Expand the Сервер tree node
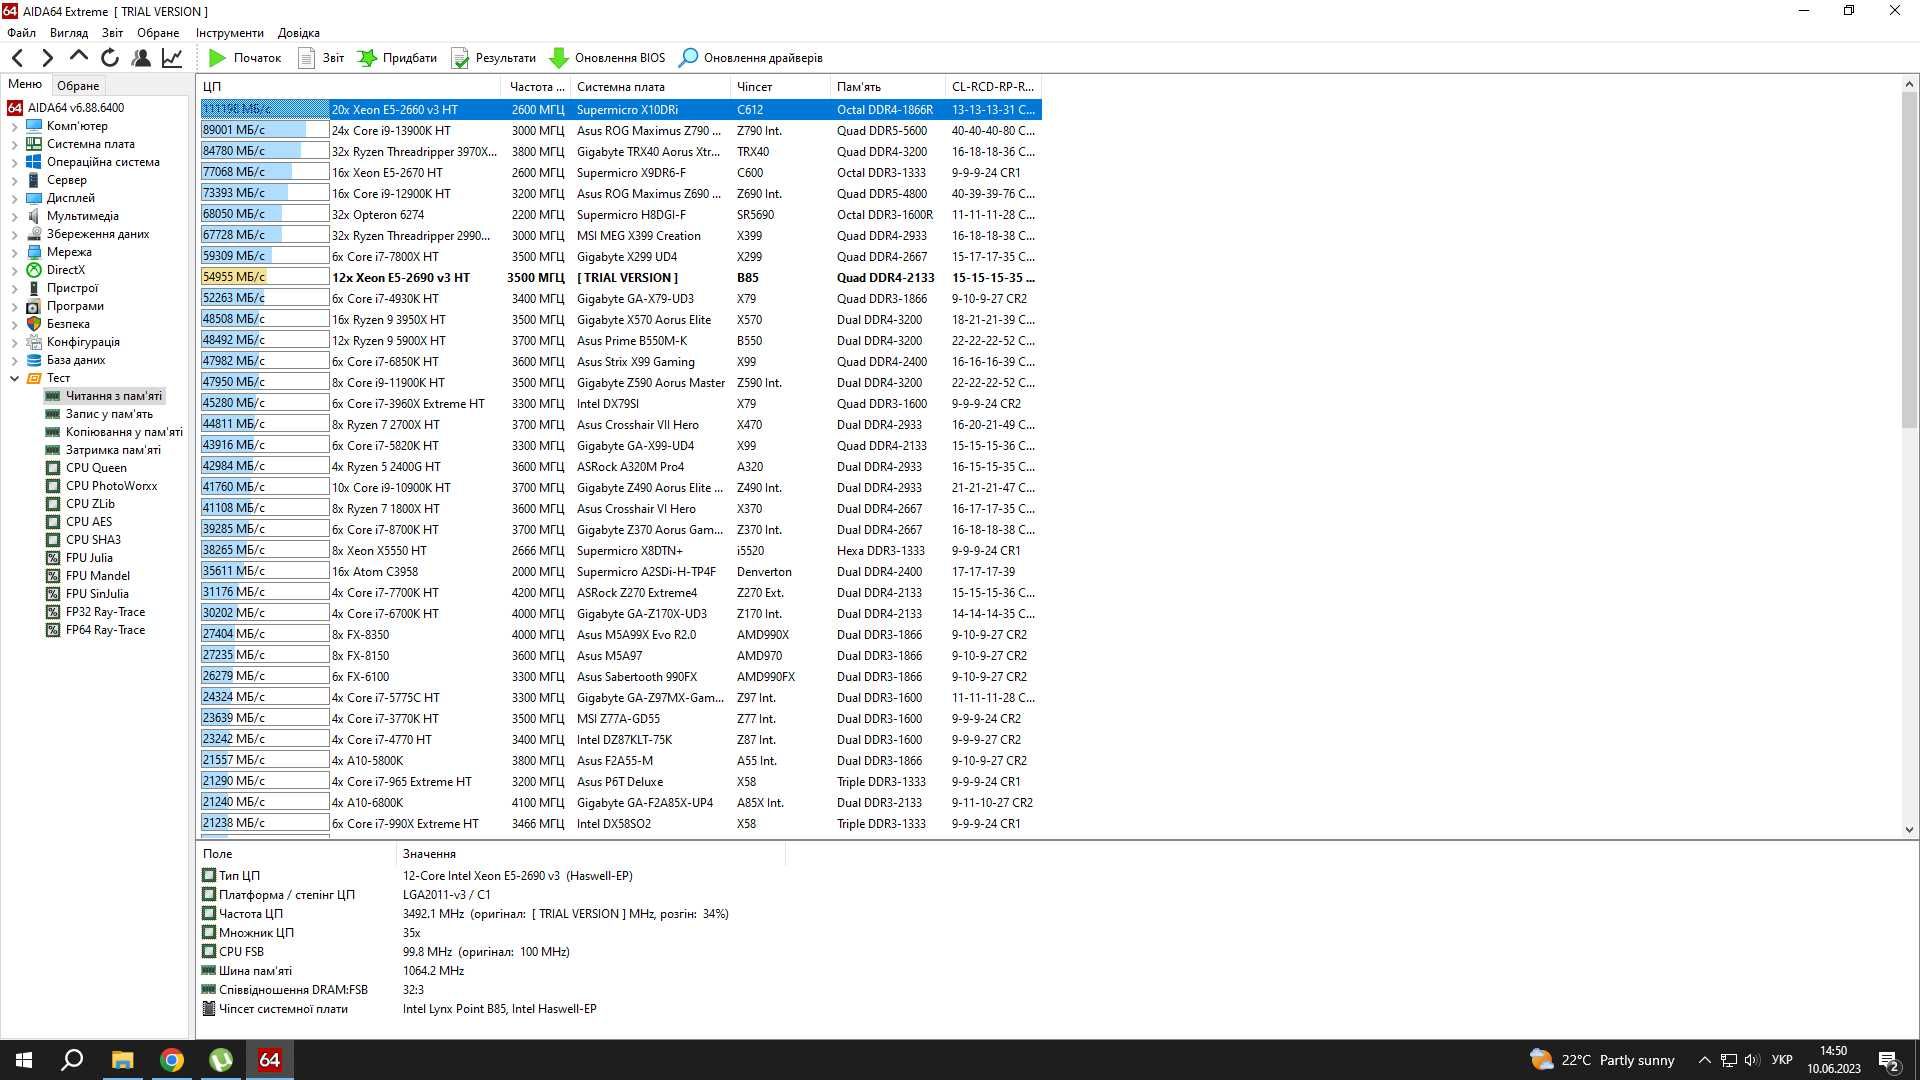1920x1080 pixels. click(x=14, y=181)
